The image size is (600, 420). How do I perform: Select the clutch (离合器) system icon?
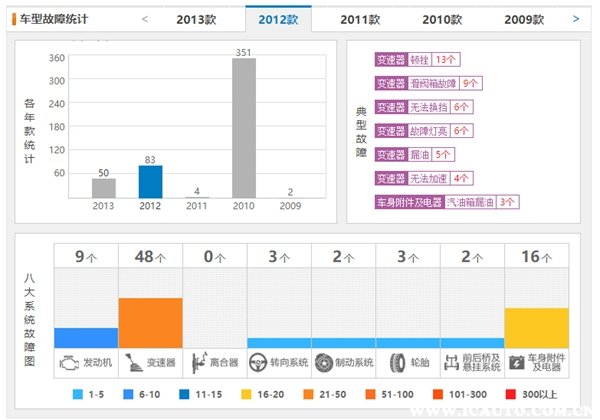click(x=197, y=361)
